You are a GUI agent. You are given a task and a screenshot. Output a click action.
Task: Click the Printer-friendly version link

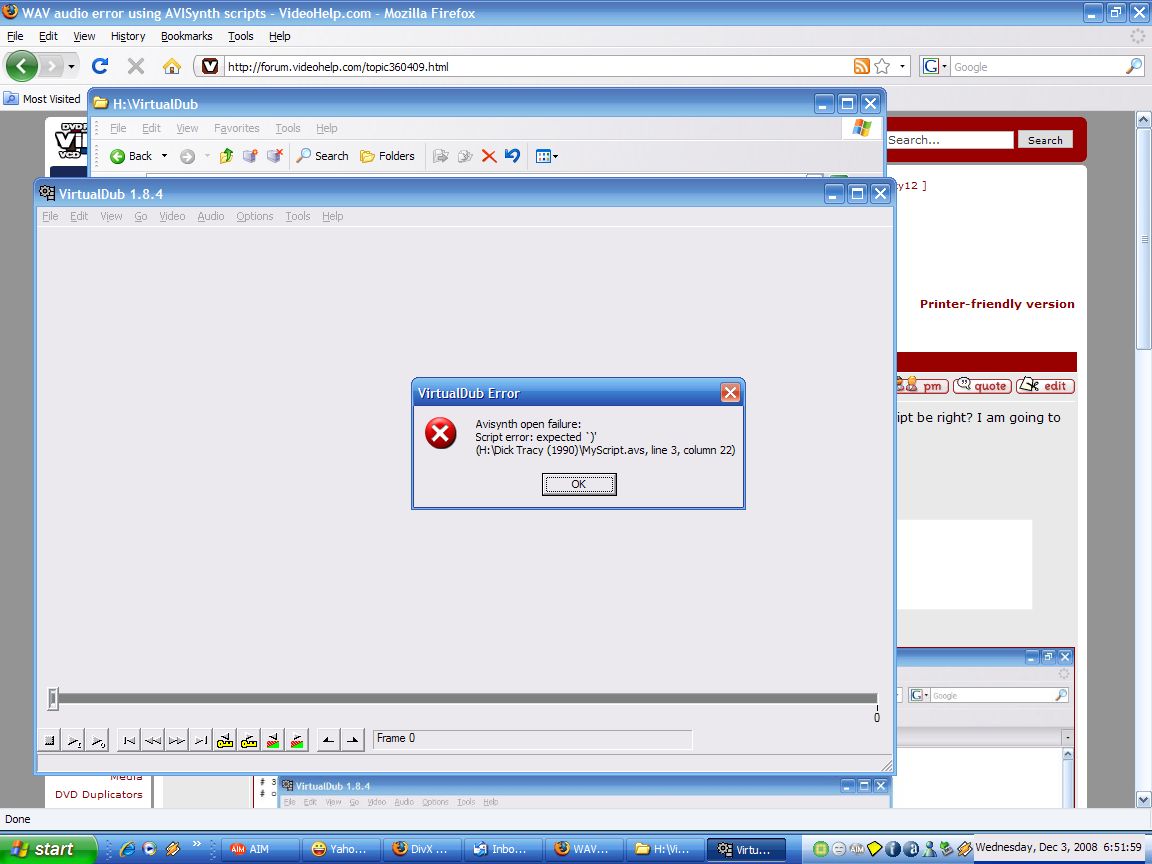pos(997,304)
